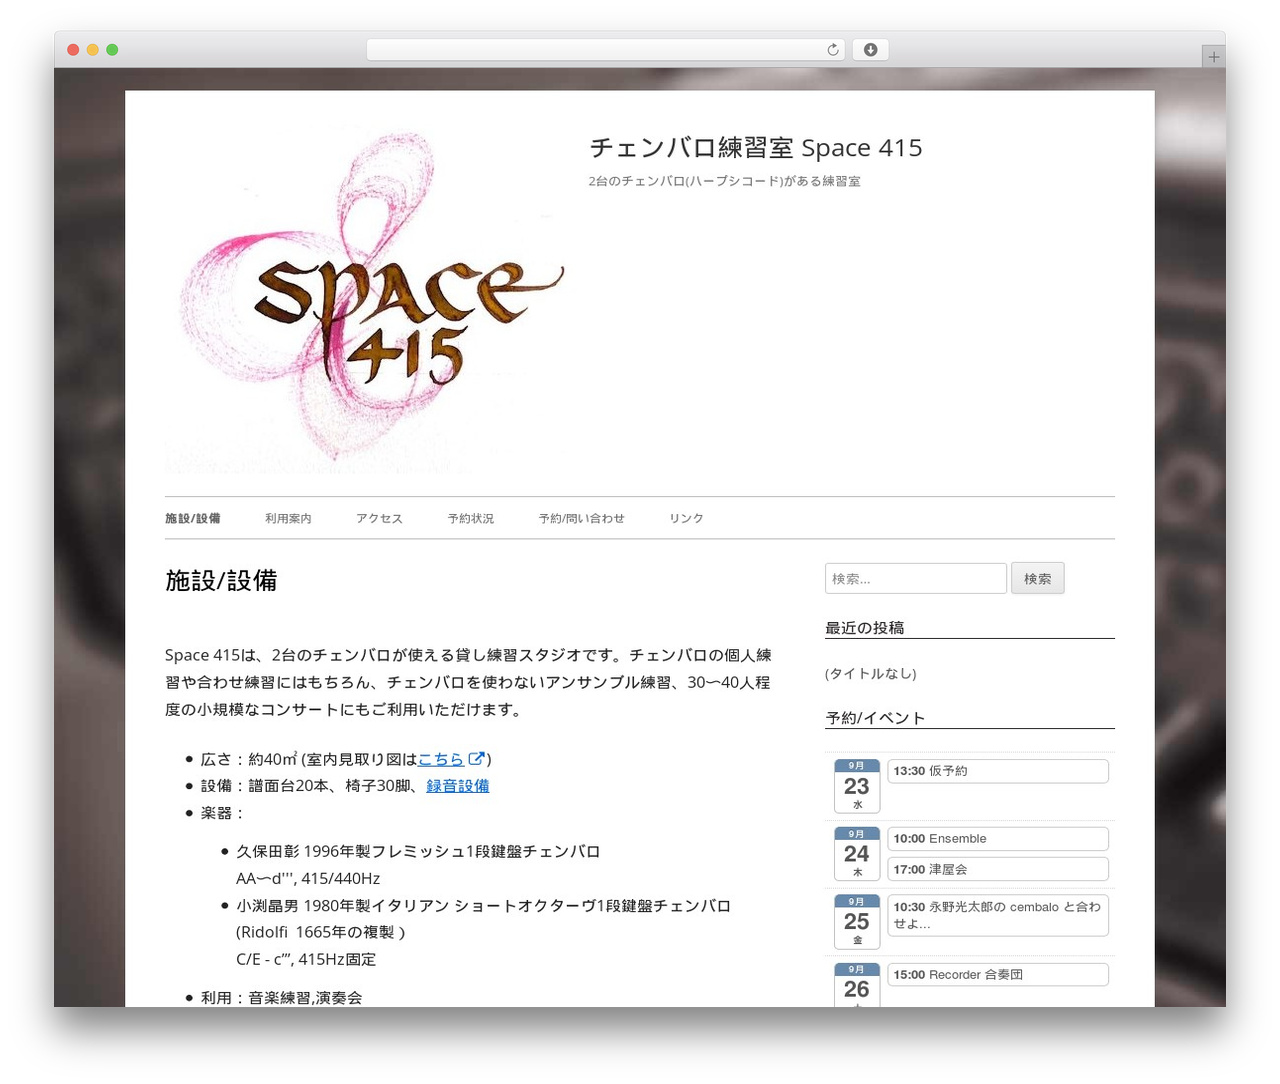1280x1084 pixels.
Task: Open the 録音設備 link
Action: point(458,786)
